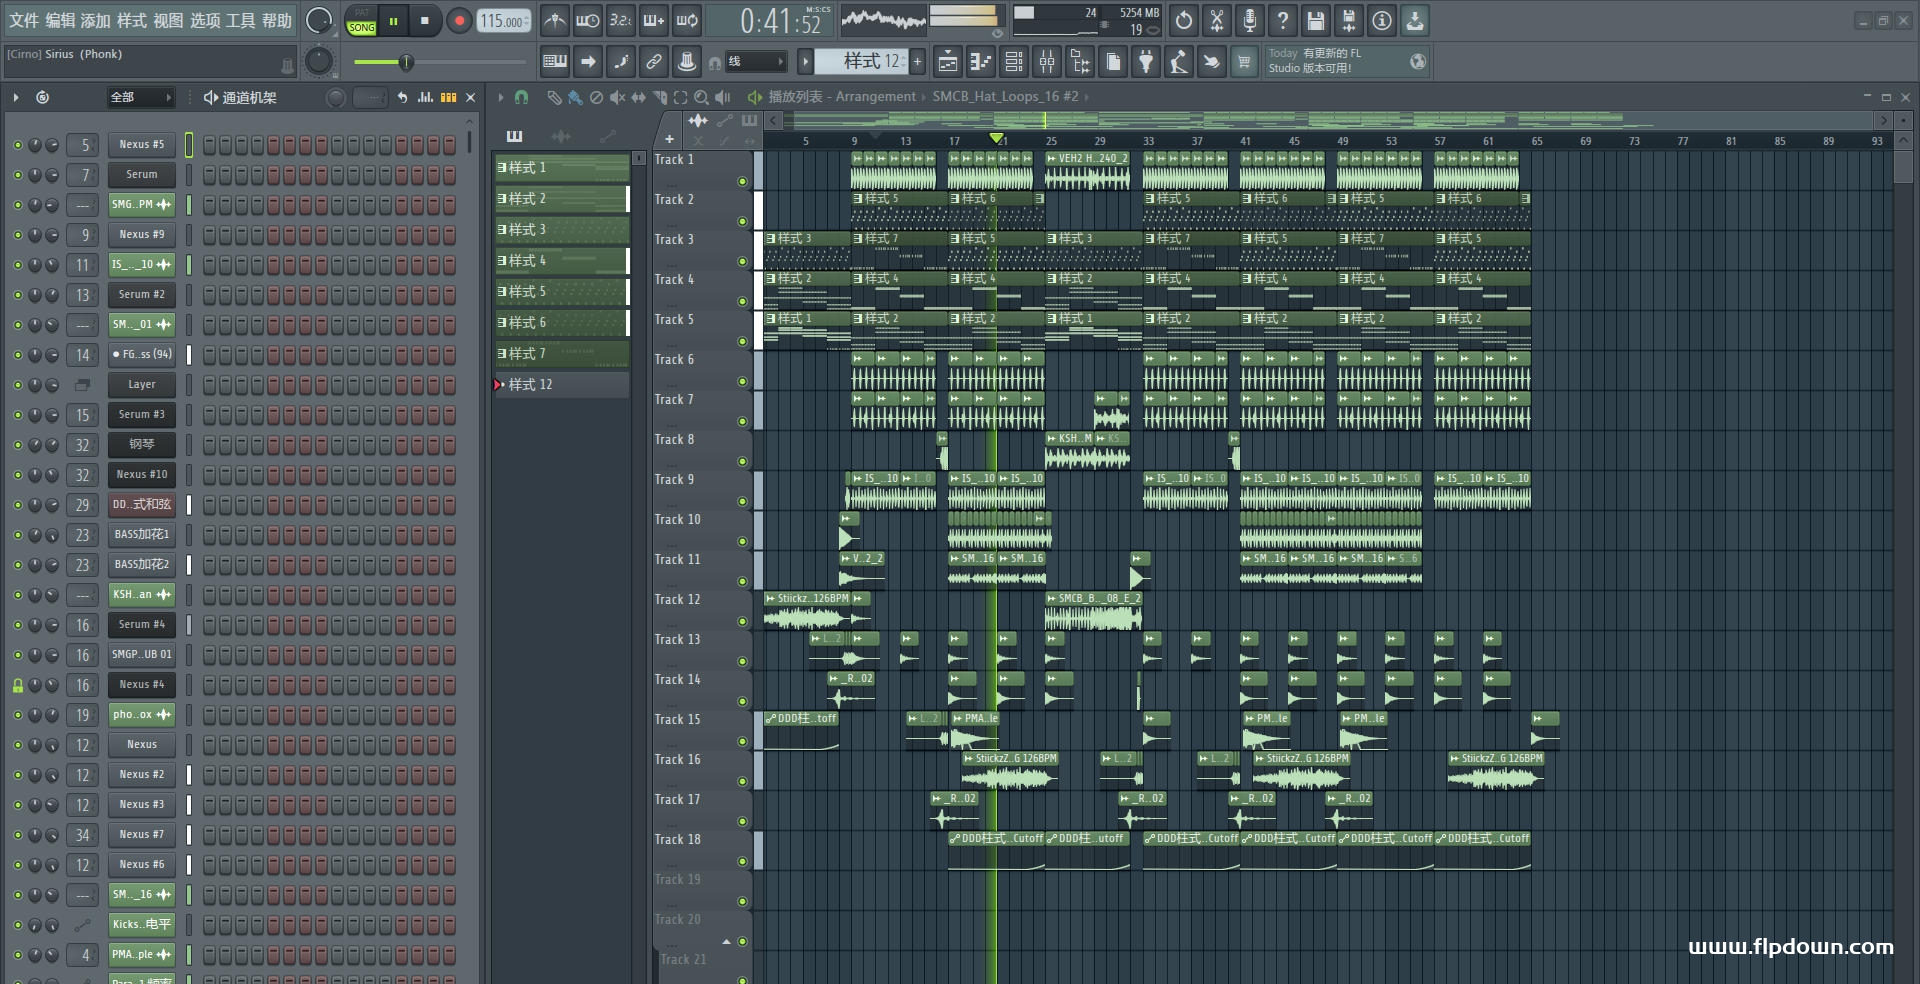1920x984 pixels.
Task: Select 样式 7 in the pattern picker
Action: pos(562,354)
